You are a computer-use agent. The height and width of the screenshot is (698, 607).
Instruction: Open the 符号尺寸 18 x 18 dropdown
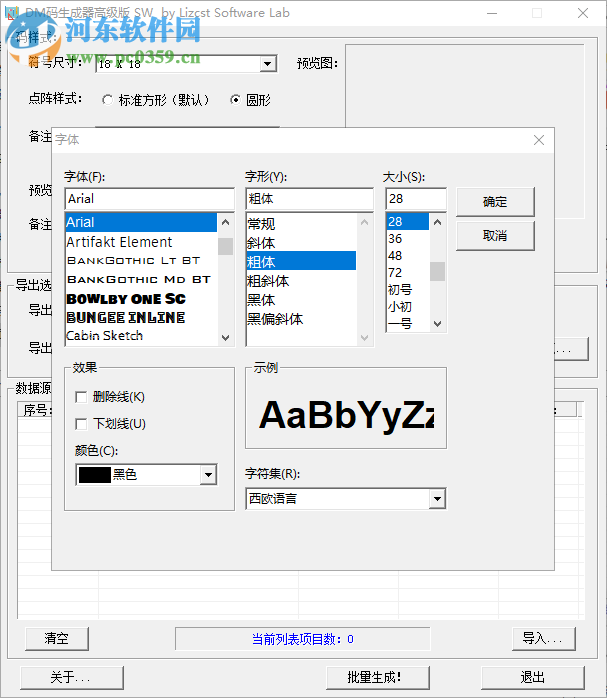click(267, 64)
